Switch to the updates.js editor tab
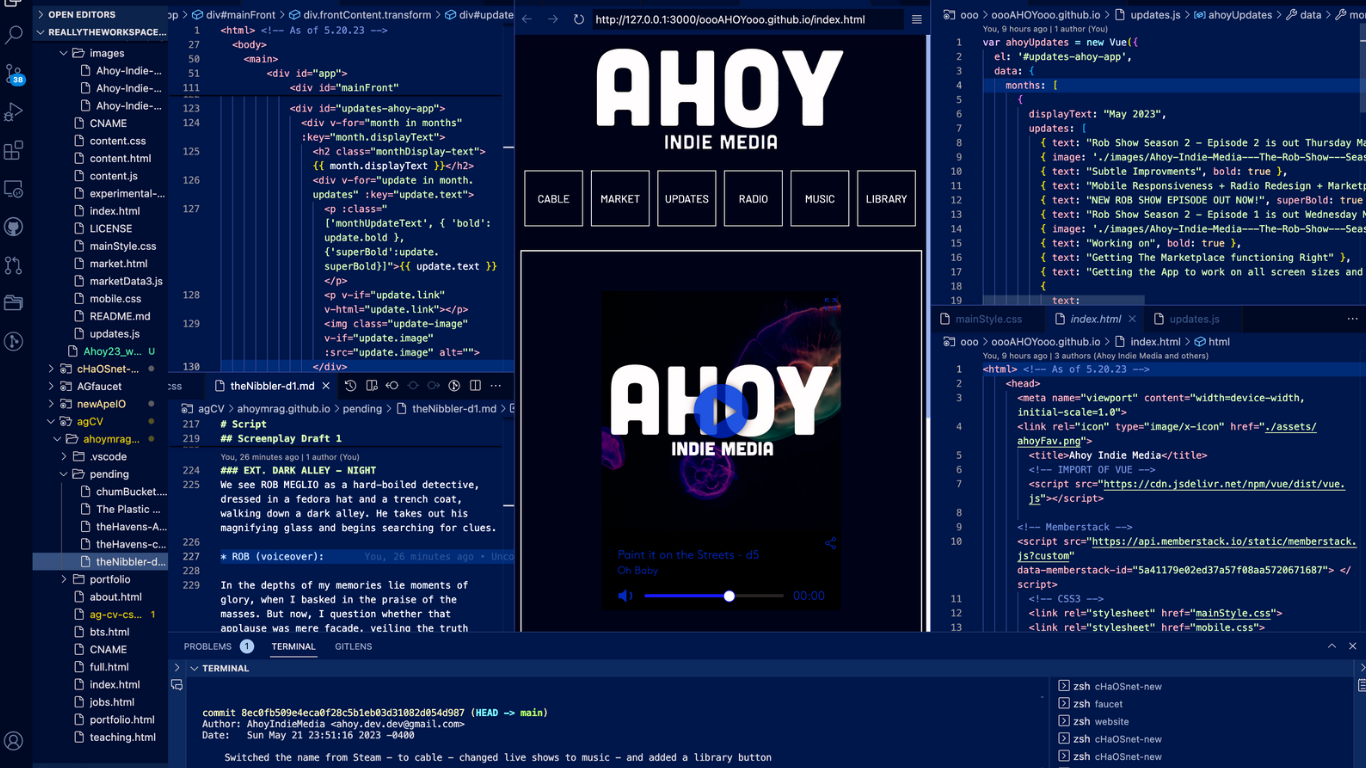Screen dimensions: 1366x768 [x=1194, y=319]
